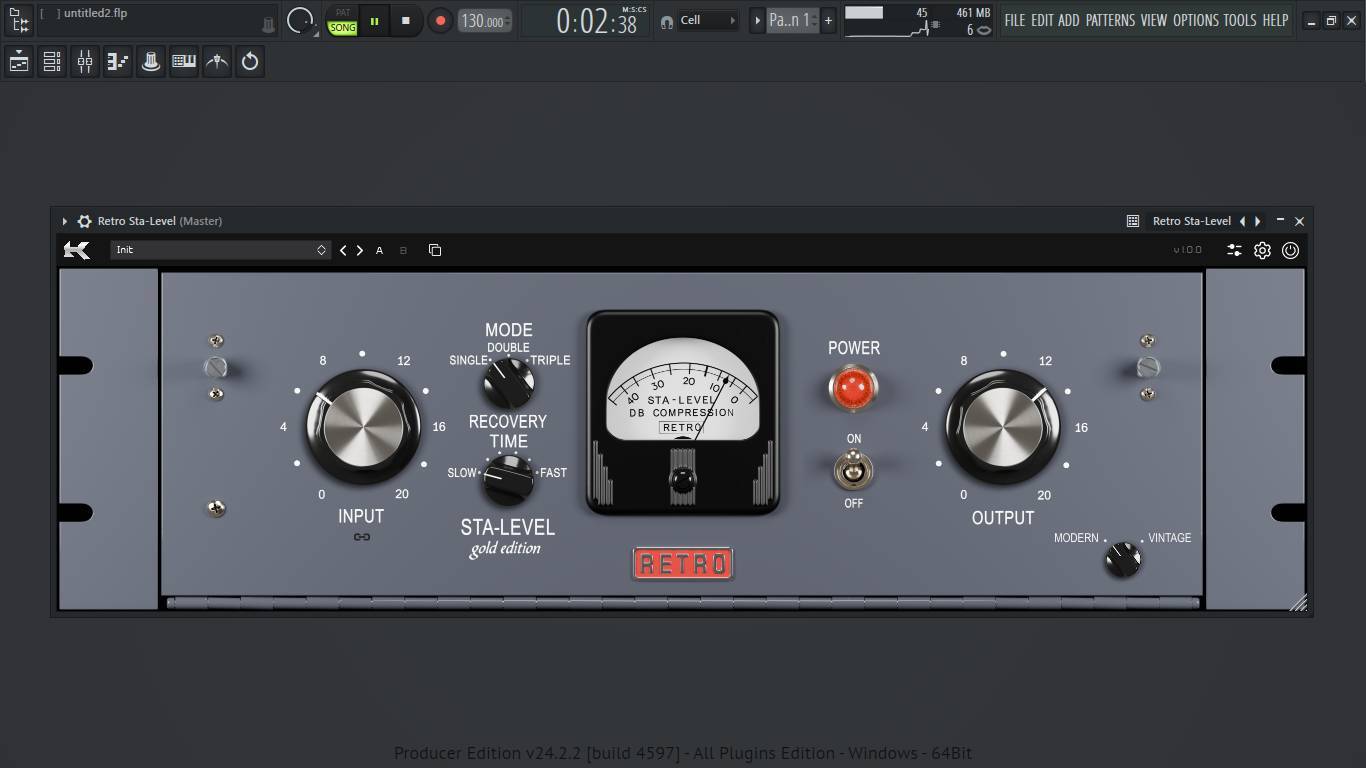Image resolution: width=1366 pixels, height=768 pixels.
Task: Open the browser icon at top-left
Action: pyautogui.click(x=19, y=20)
